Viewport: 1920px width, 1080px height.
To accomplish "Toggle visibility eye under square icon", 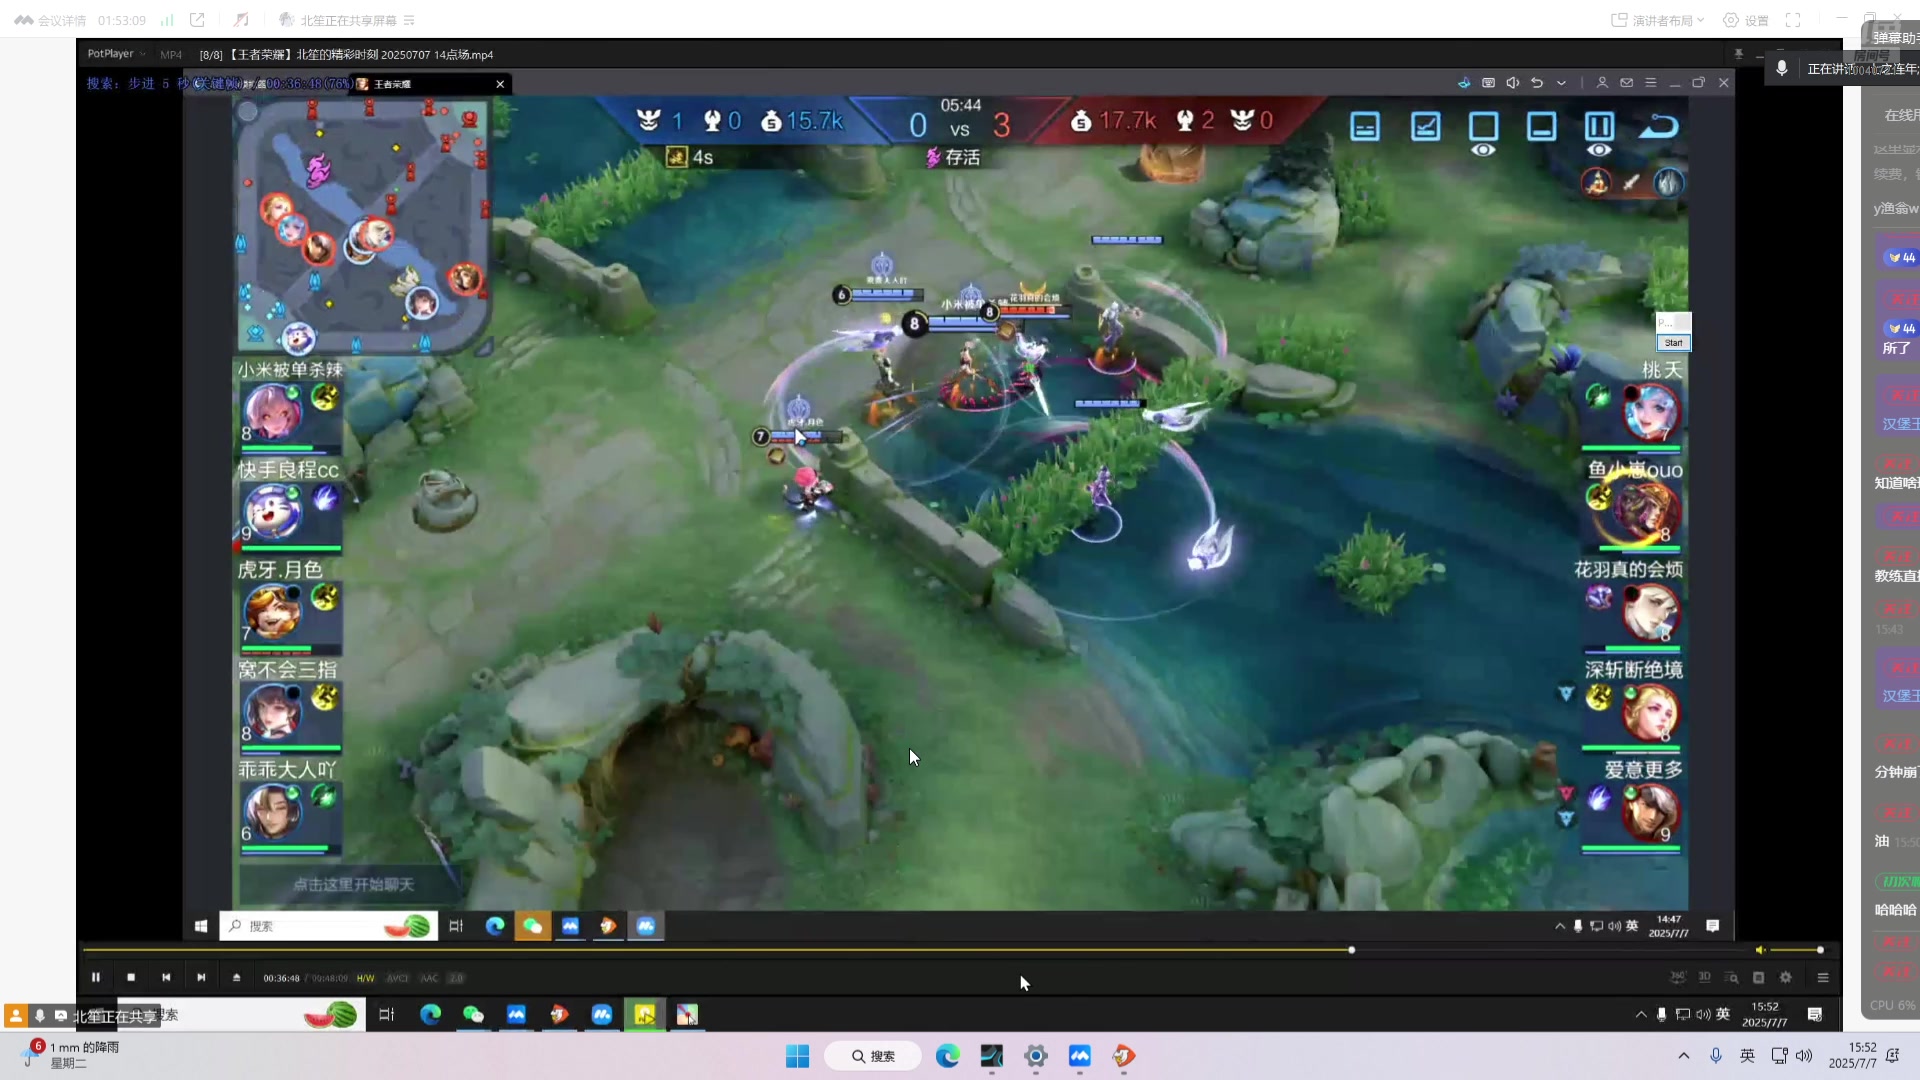I will pos(1483,150).
